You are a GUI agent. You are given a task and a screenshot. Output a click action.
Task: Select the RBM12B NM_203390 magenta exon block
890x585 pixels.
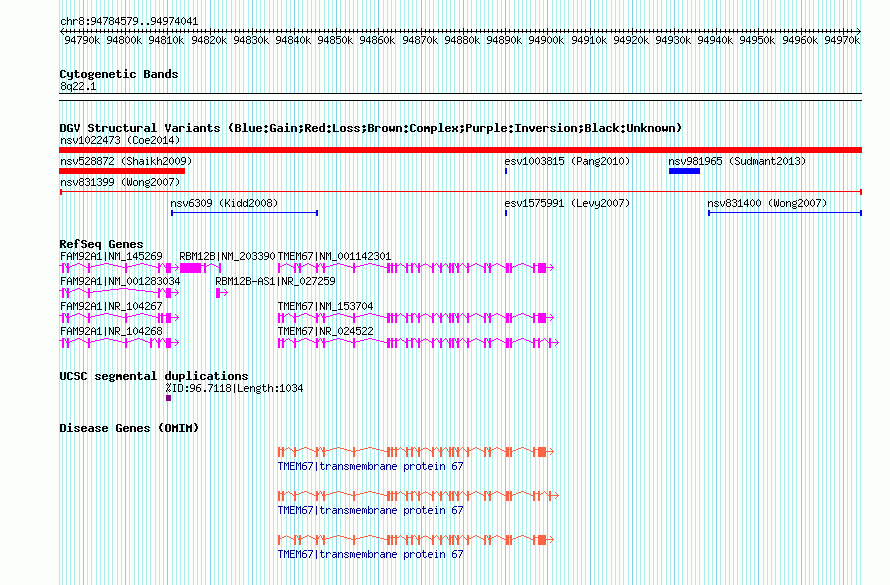[191, 268]
